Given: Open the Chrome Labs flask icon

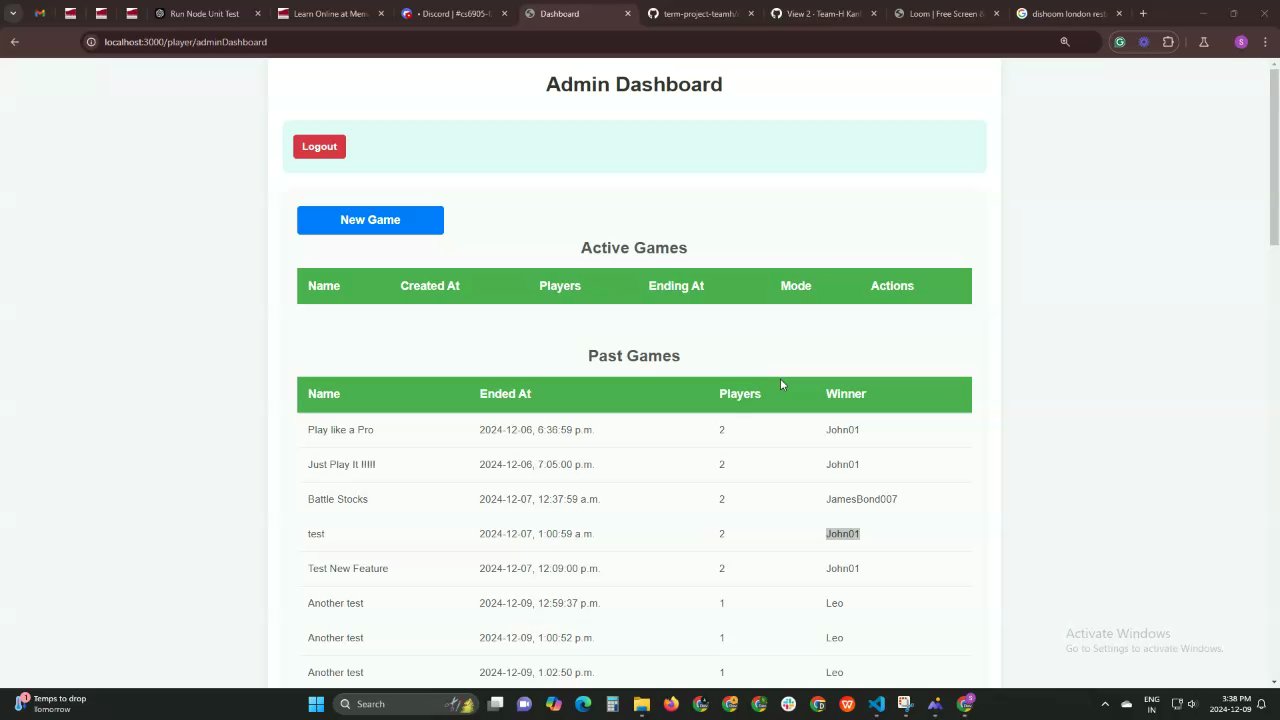Looking at the screenshot, I should pyautogui.click(x=1204, y=42).
